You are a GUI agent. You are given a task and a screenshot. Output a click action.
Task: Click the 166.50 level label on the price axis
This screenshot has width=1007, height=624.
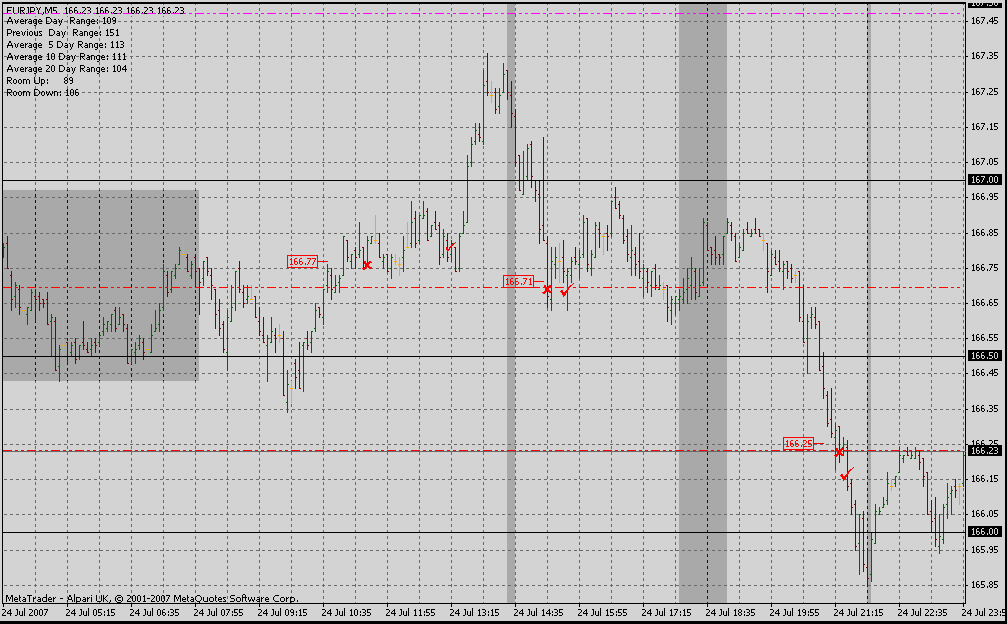(x=984, y=356)
